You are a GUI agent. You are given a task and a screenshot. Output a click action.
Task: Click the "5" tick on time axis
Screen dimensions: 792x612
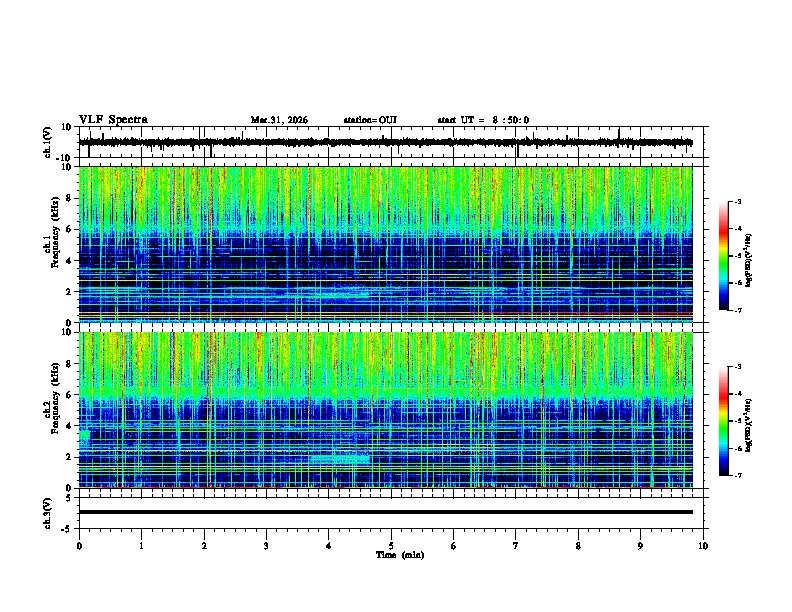pos(391,546)
